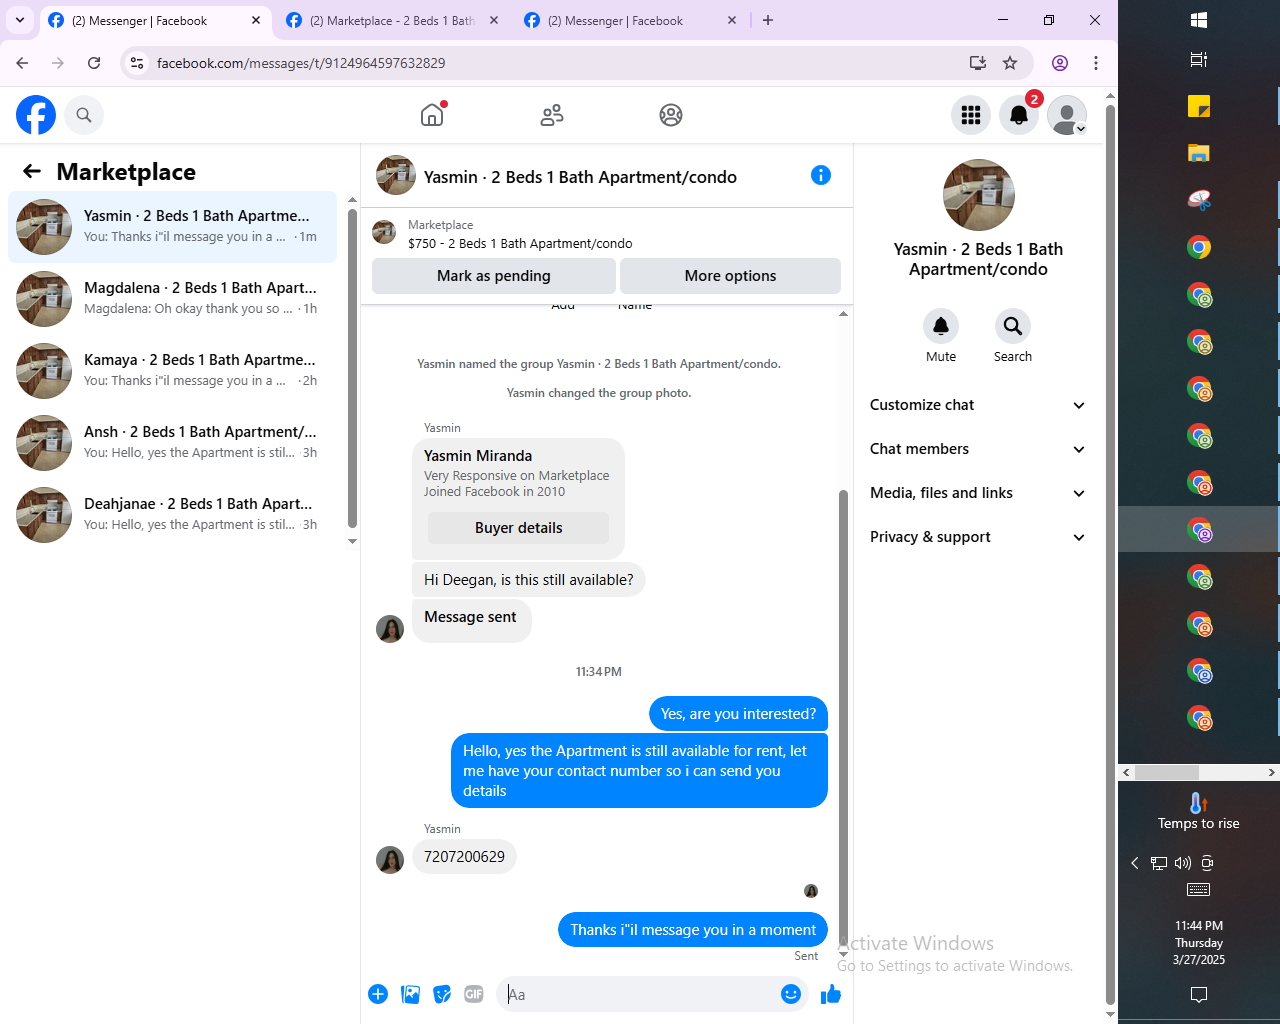The width and height of the screenshot is (1280, 1024).
Task: Open the Chrome profile icon
Action: [1060, 63]
